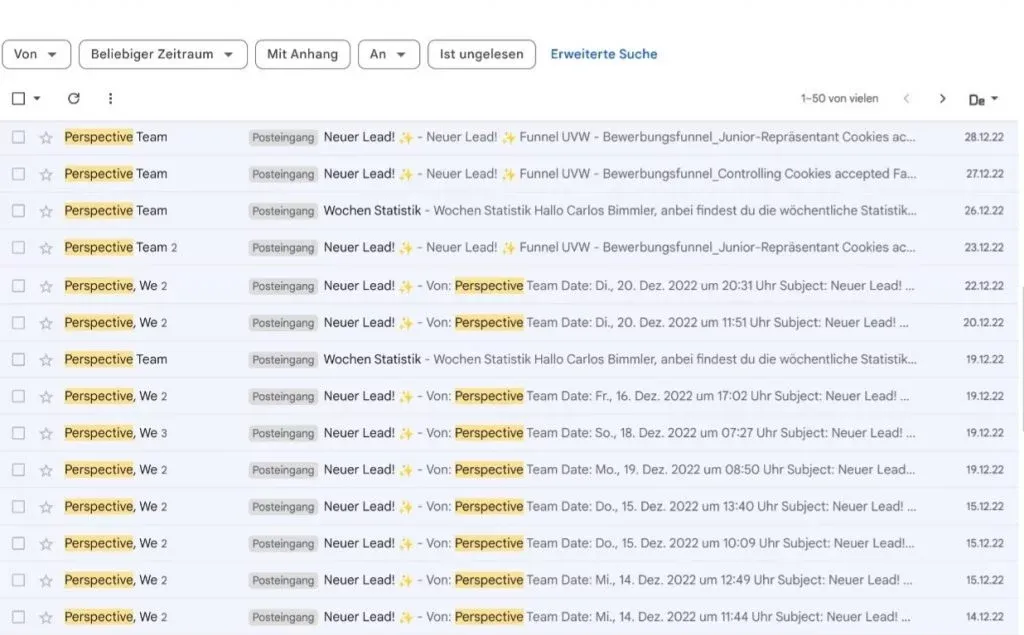Open the three-dot more options menu
1024x635 pixels.
click(x=110, y=99)
